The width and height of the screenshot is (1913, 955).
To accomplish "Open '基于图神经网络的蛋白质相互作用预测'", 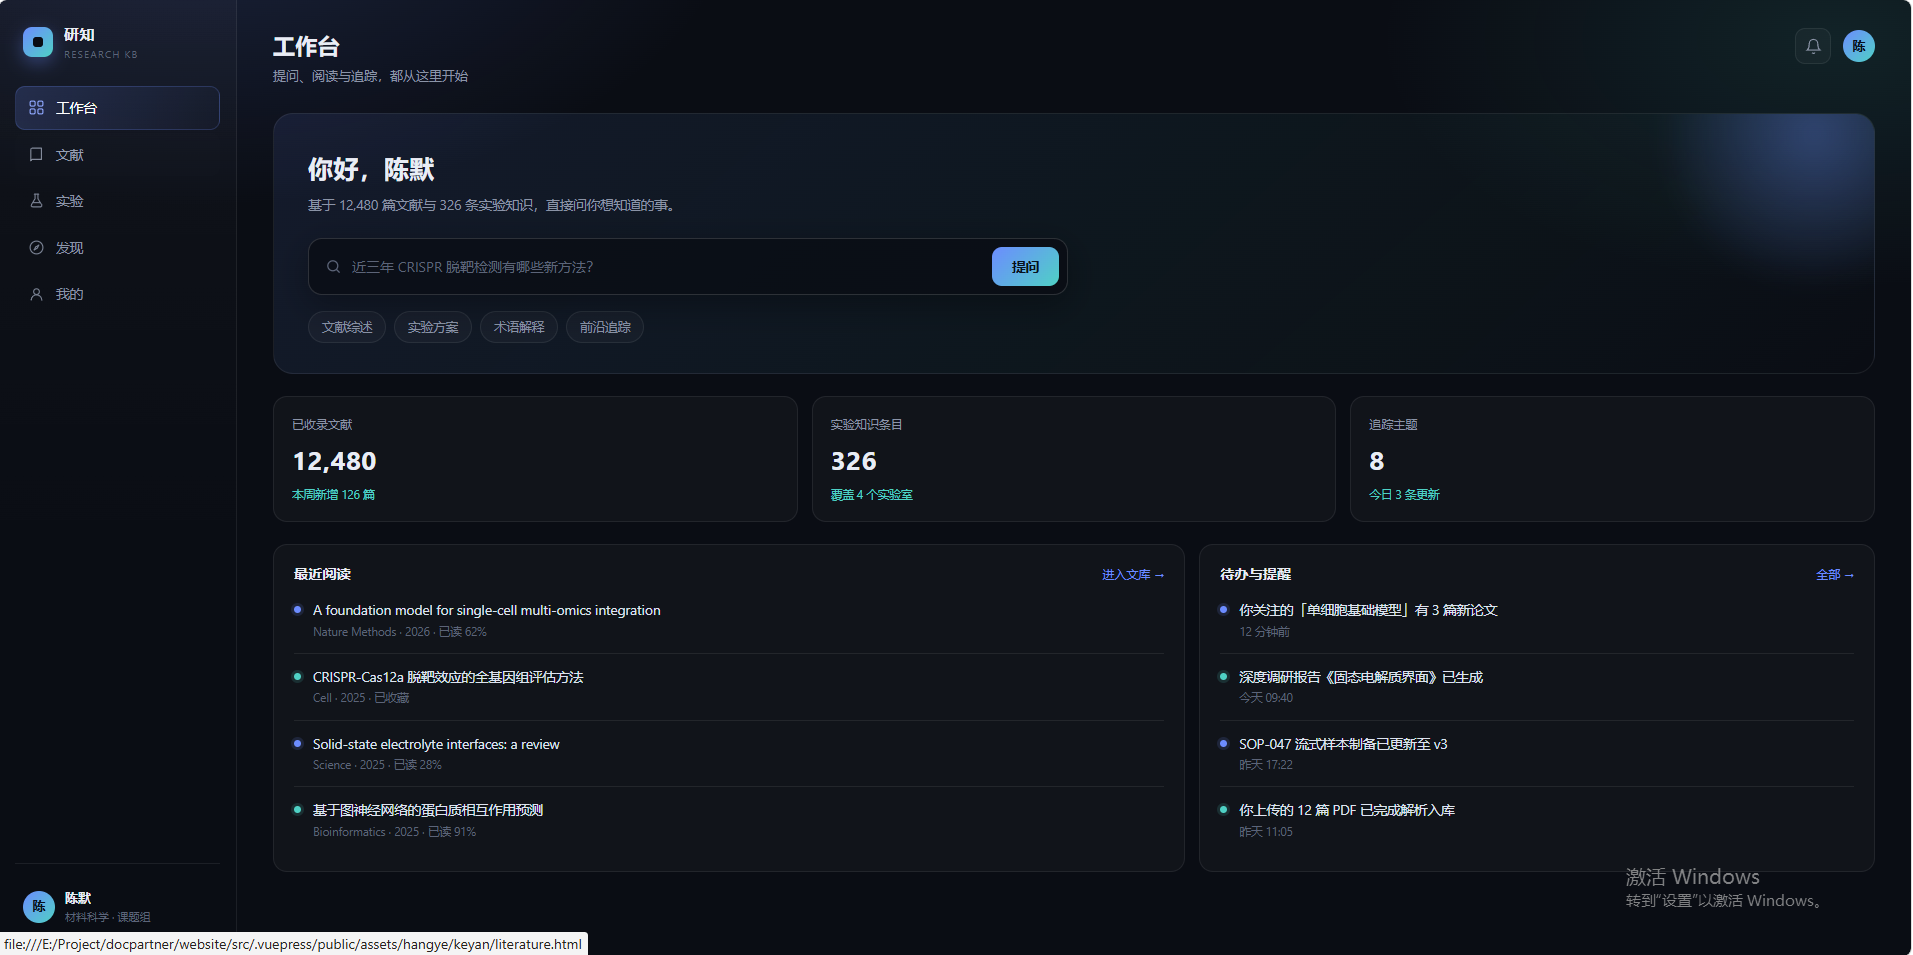I will click(x=428, y=810).
